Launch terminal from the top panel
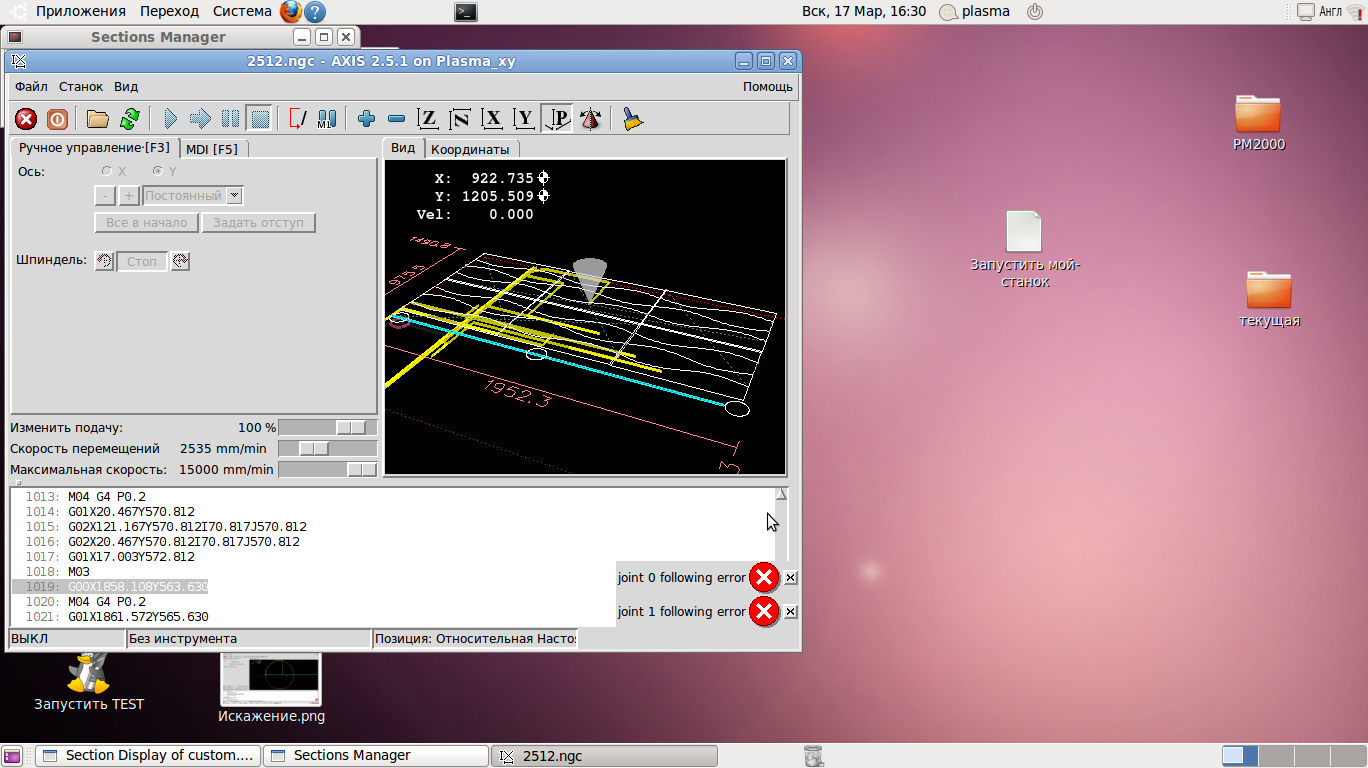The width and height of the screenshot is (1368, 768). coord(465,12)
